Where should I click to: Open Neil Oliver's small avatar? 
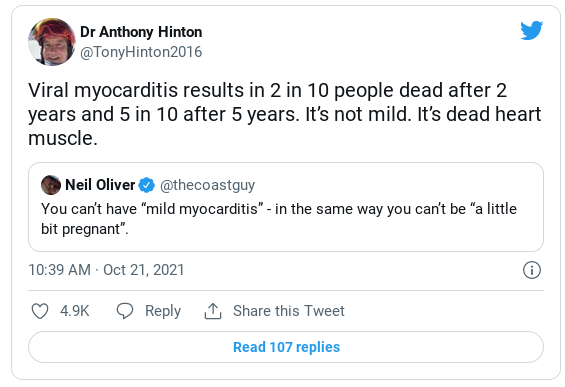51,185
